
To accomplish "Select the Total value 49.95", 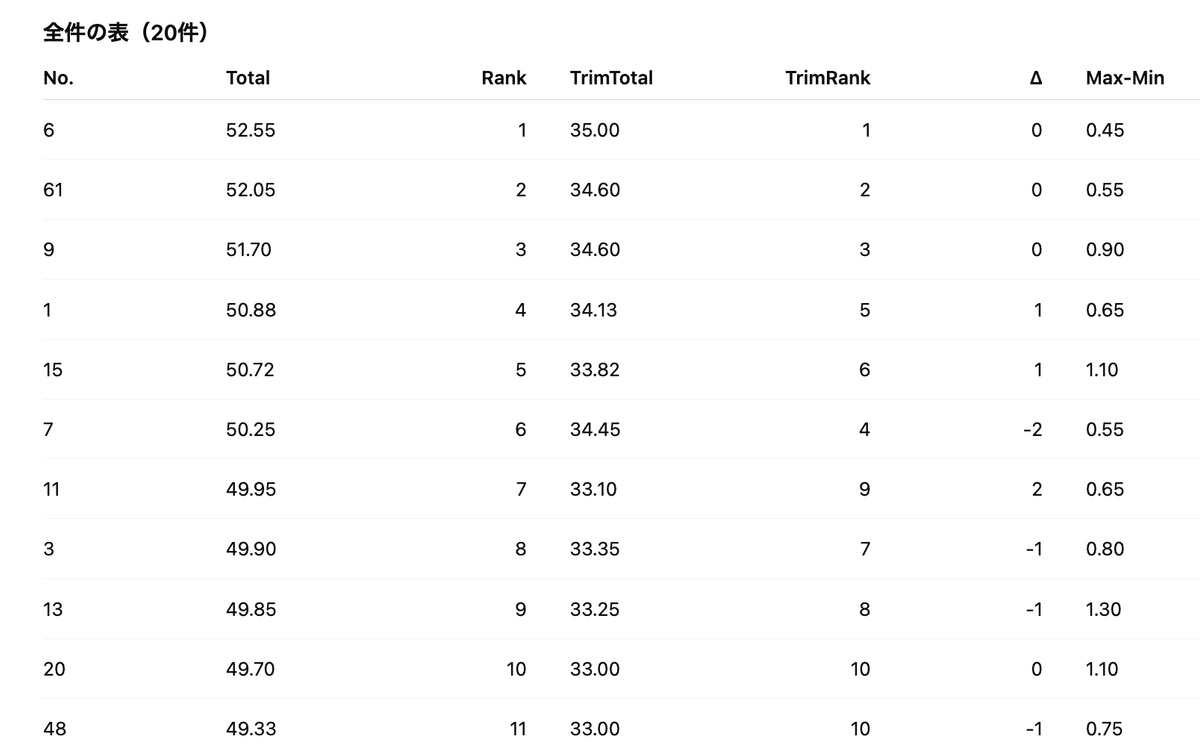I will click(250, 489).
